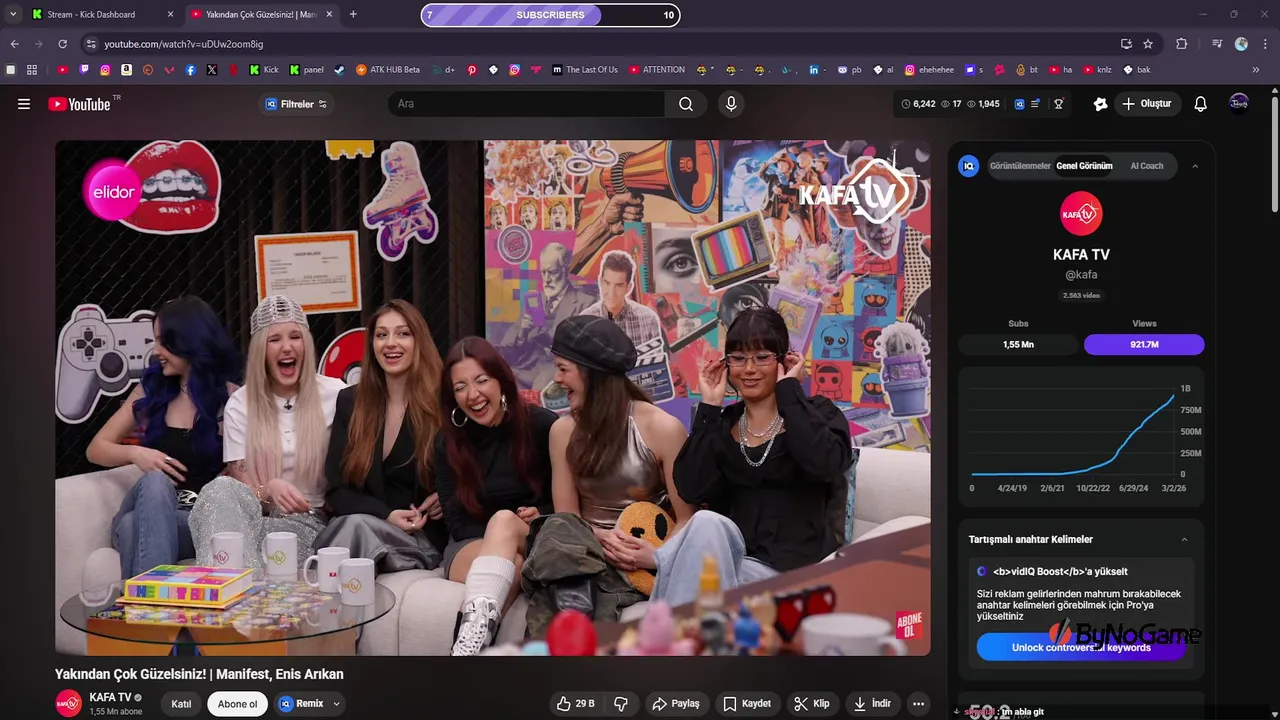Viewport: 1280px width, 720px height.
Task: Open the vidIQ AI sparkle icon beside Oluştur
Action: 1101,104
